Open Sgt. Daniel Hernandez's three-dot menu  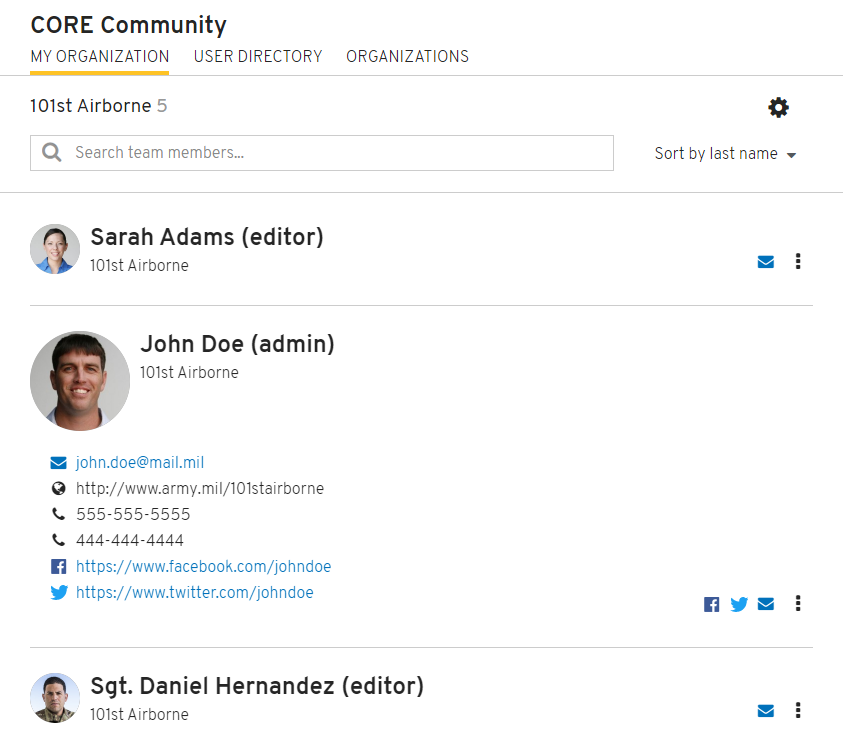coord(798,710)
